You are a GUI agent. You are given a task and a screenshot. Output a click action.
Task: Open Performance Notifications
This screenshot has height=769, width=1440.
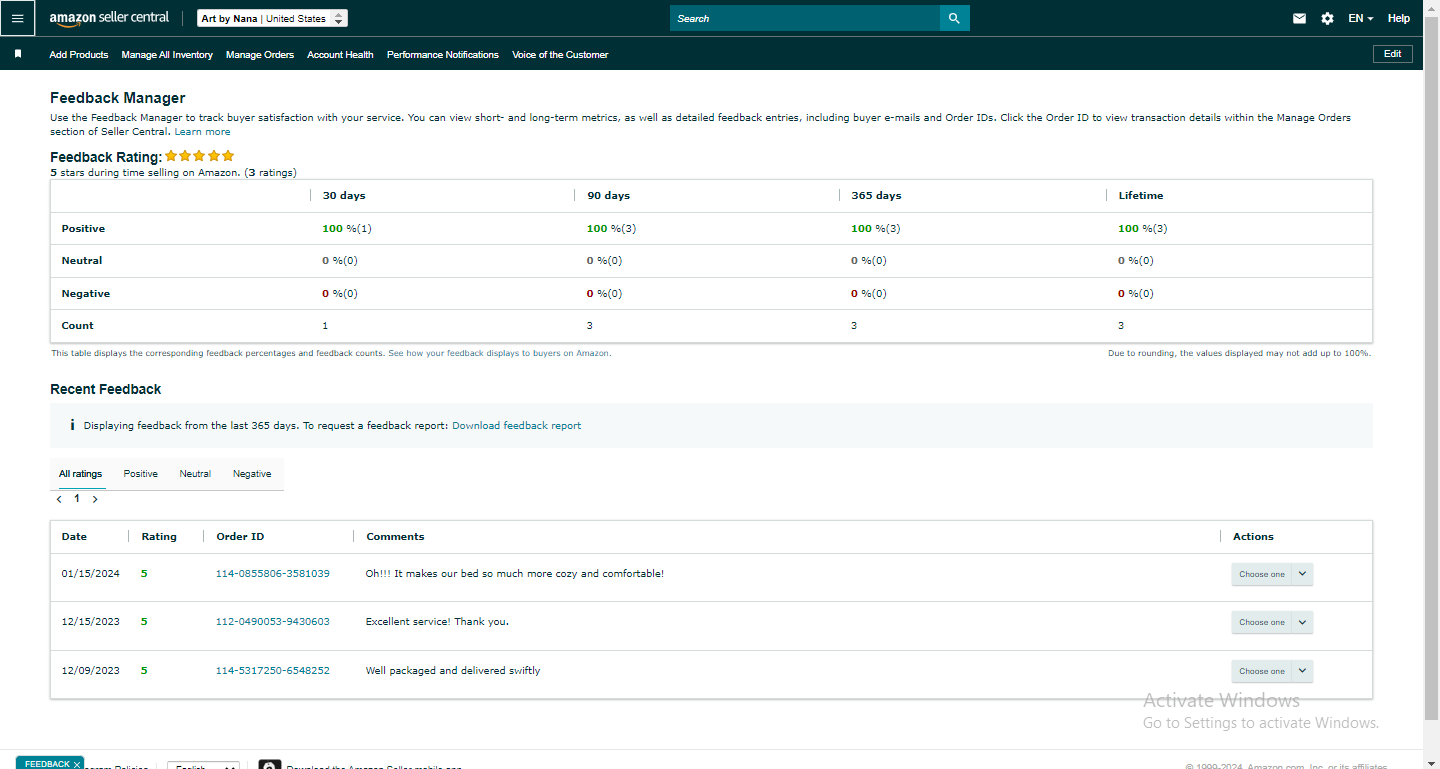click(443, 55)
